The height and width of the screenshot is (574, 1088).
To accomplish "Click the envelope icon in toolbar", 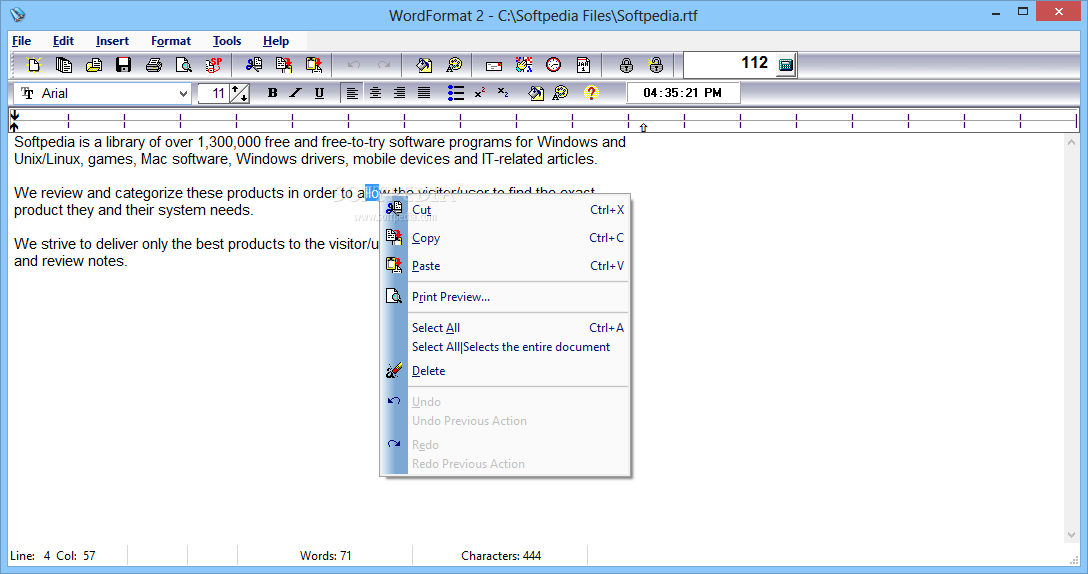I will tap(494, 66).
